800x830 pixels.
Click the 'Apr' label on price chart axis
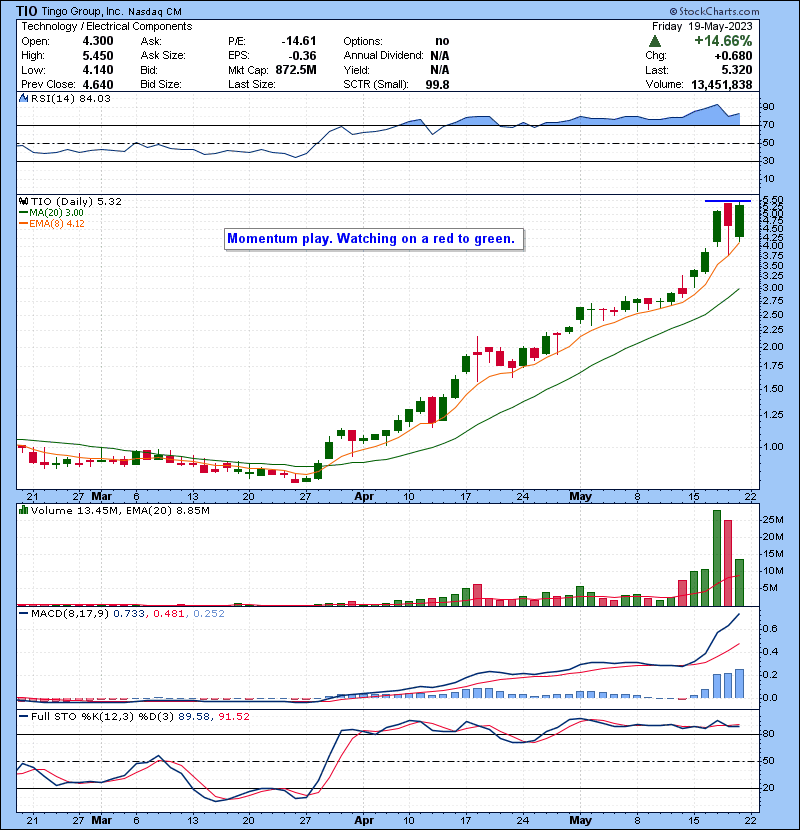(x=364, y=497)
